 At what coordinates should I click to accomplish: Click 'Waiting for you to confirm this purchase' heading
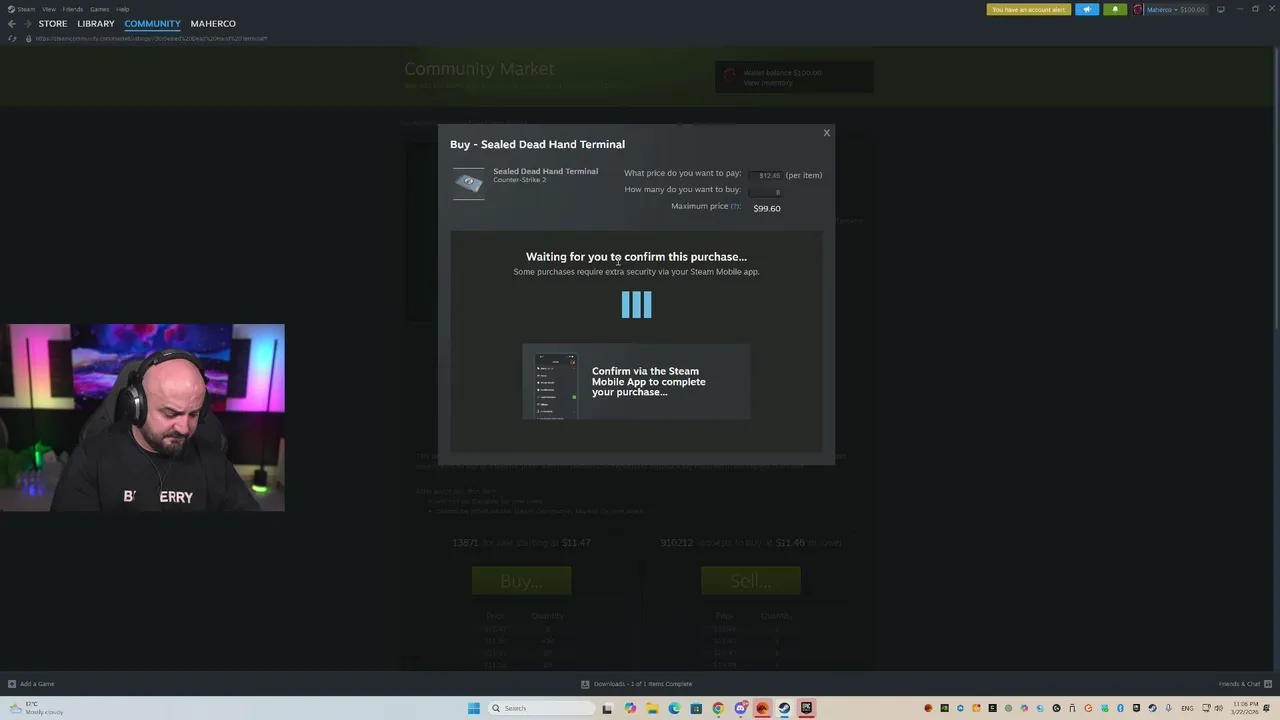[x=636, y=257]
